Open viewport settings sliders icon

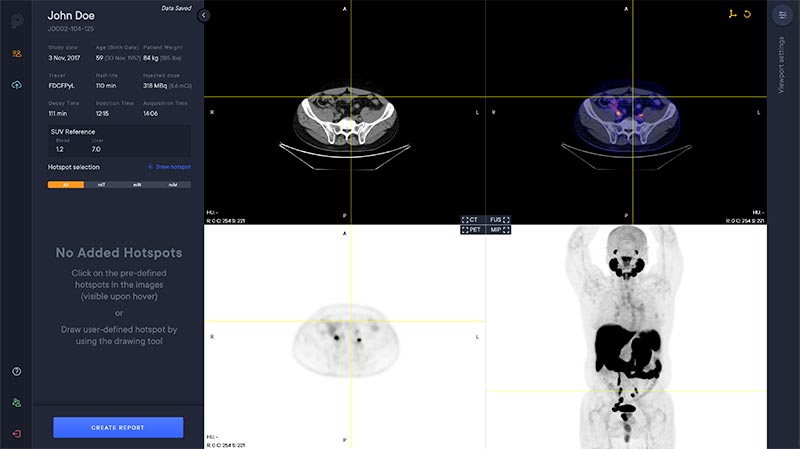click(x=782, y=15)
